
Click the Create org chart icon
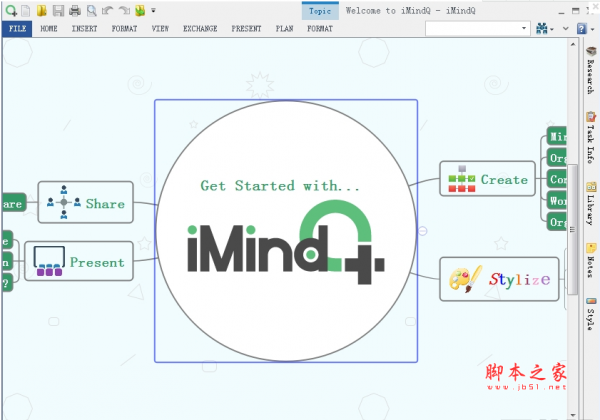[462, 179]
